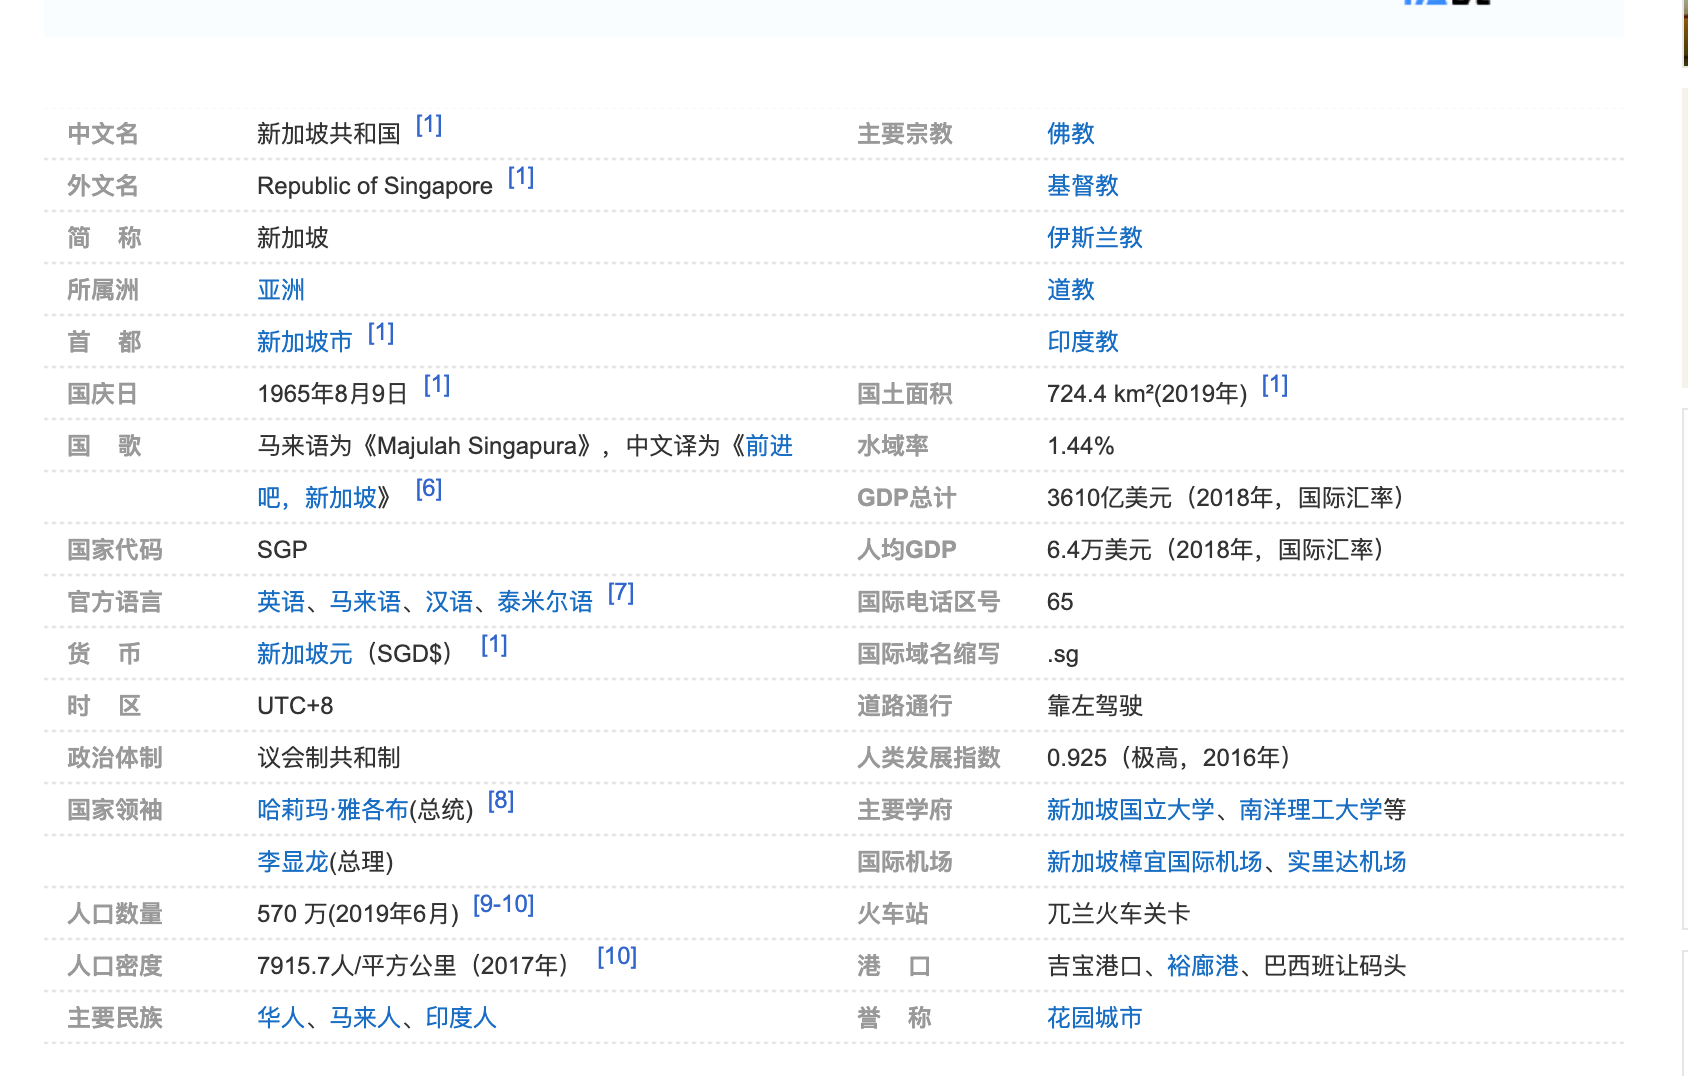This screenshot has height=1076, width=1688.
Task: Select the label 人类发展指数
Action: coord(929,758)
